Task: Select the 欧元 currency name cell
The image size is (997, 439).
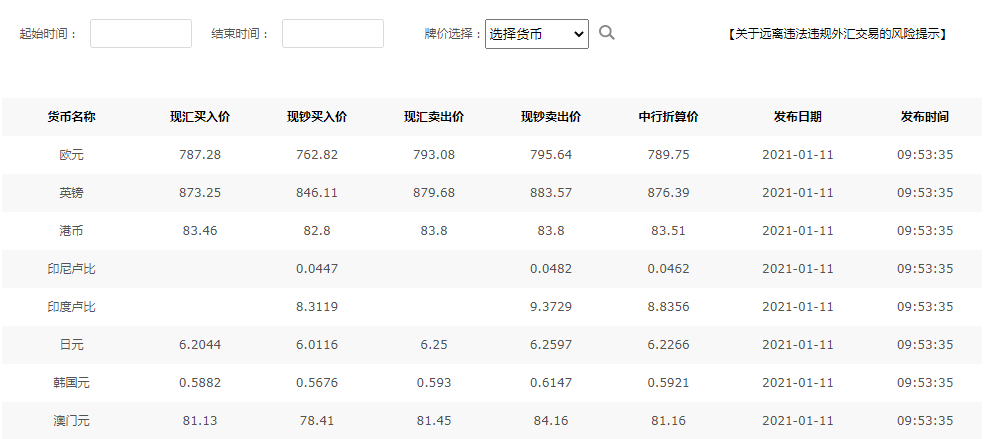Action: click(71, 155)
